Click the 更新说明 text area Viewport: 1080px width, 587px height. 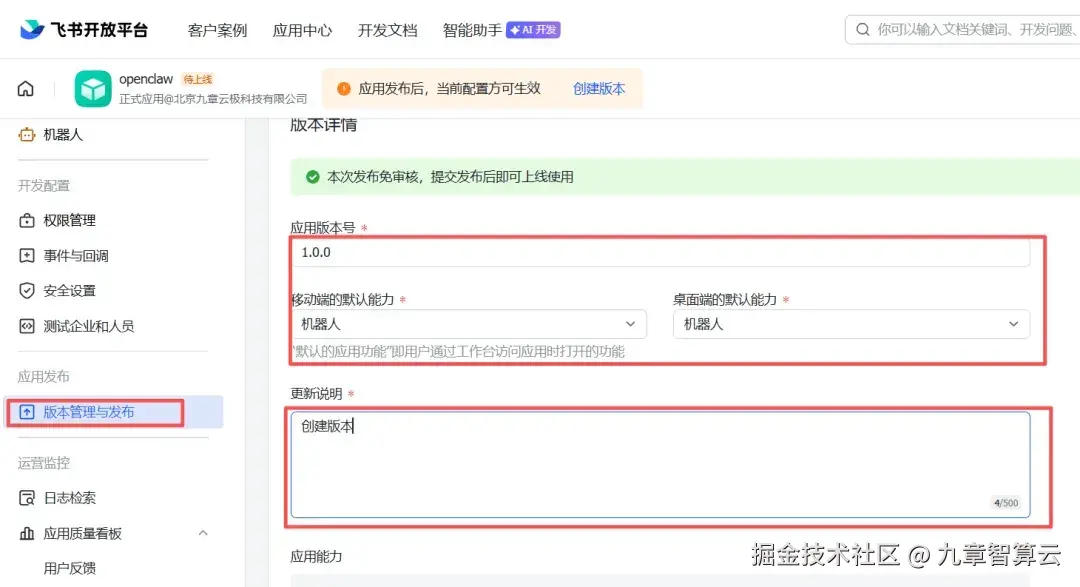pos(661,464)
